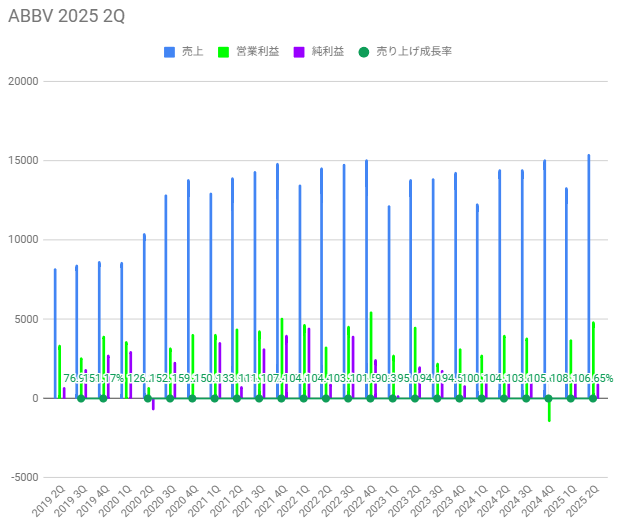The width and height of the screenshot is (623, 532).
Task: Click the 2020 4Q x-axis label
Action: pyautogui.click(x=182, y=501)
